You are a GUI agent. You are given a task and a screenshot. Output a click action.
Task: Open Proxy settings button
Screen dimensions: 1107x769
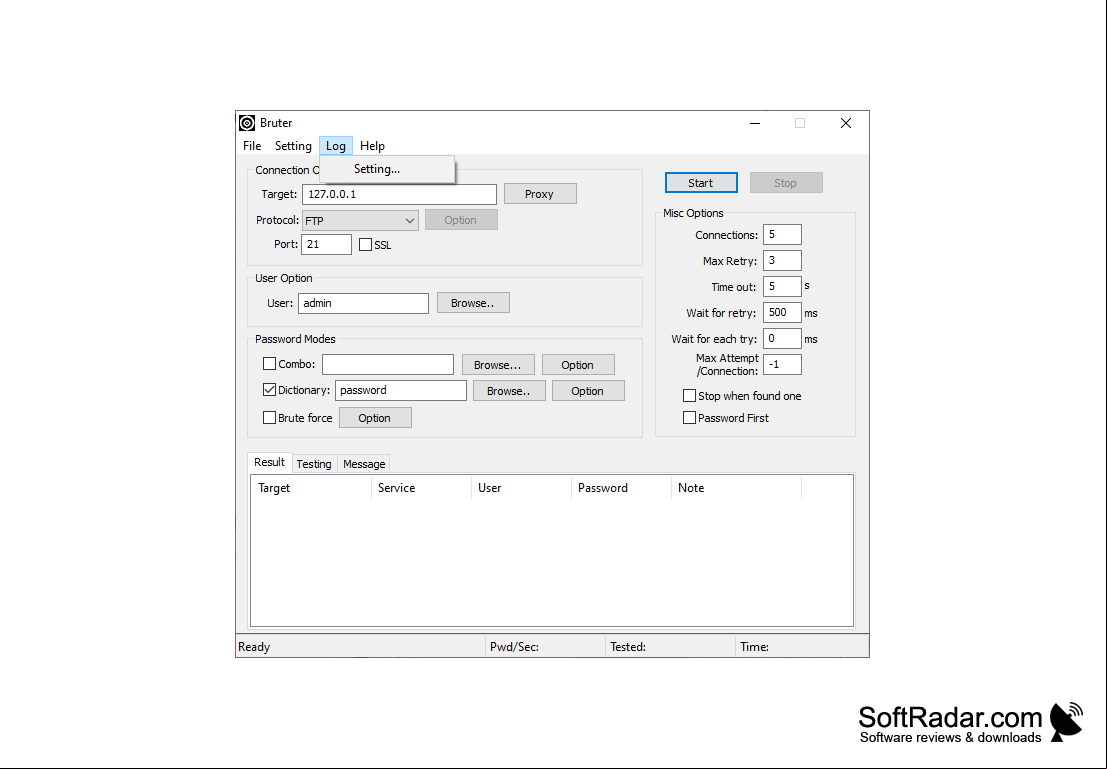(540, 194)
